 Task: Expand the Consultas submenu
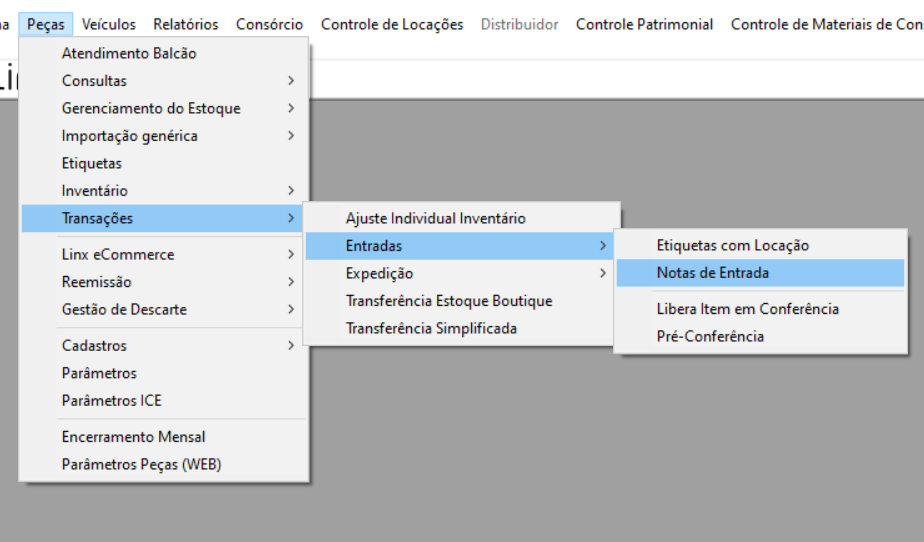tap(94, 81)
